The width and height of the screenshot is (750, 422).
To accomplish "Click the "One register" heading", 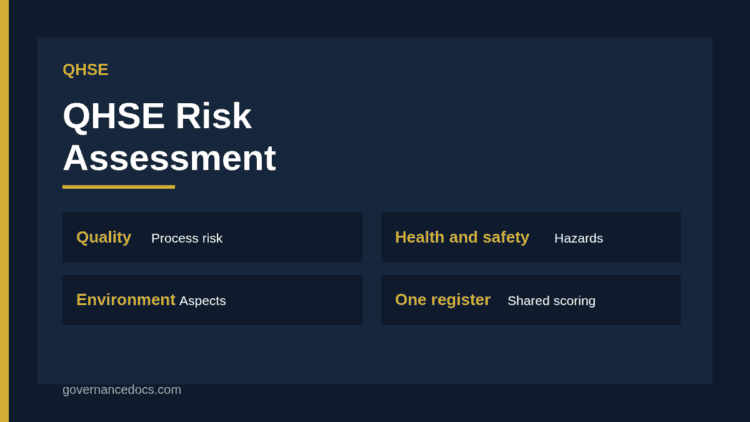I will pos(443,300).
